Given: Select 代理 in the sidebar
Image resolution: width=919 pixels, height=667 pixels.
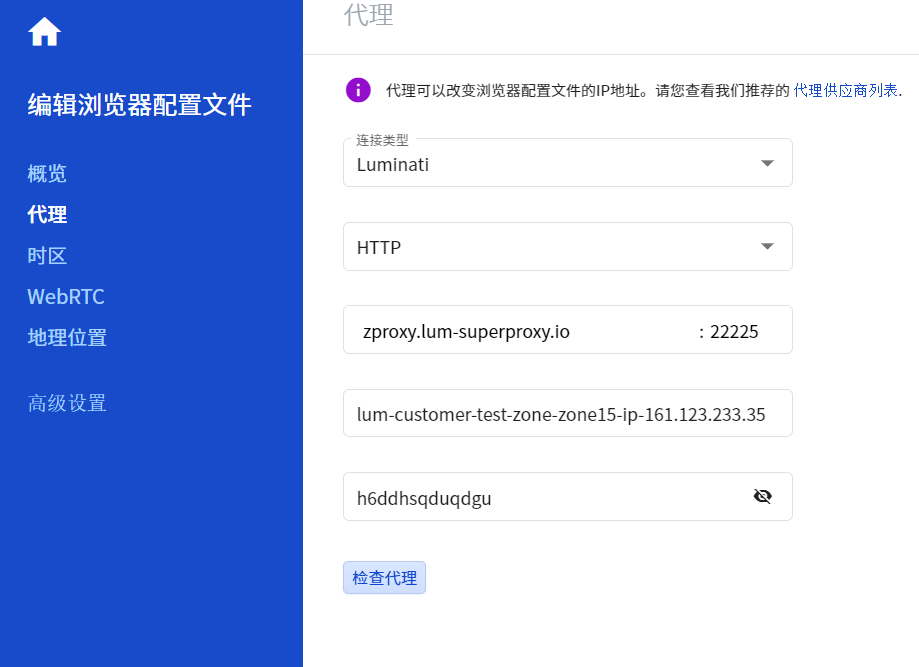Looking at the screenshot, I should pyautogui.click(x=47, y=215).
